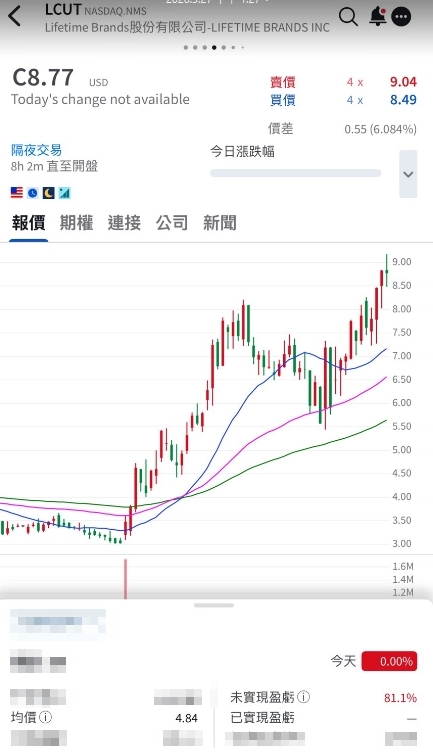This screenshot has height=753, width=433.
Task: Switch to the 公司 tab
Action: pyautogui.click(x=172, y=223)
